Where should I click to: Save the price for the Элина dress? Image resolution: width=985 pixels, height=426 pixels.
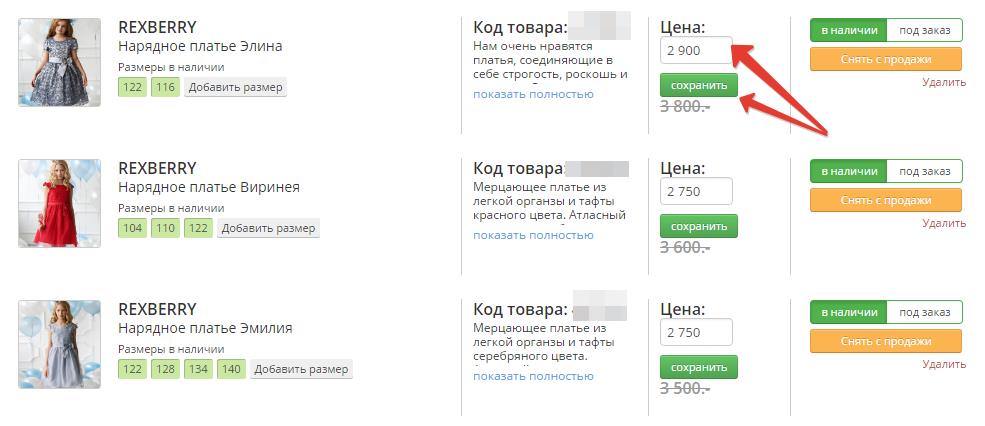[699, 85]
